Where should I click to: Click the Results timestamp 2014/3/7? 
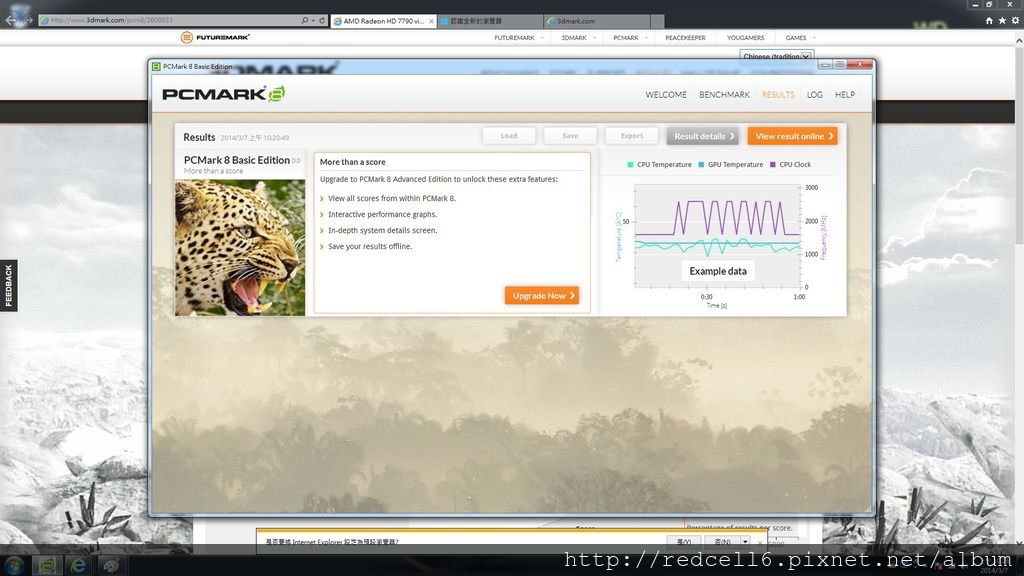(255, 138)
